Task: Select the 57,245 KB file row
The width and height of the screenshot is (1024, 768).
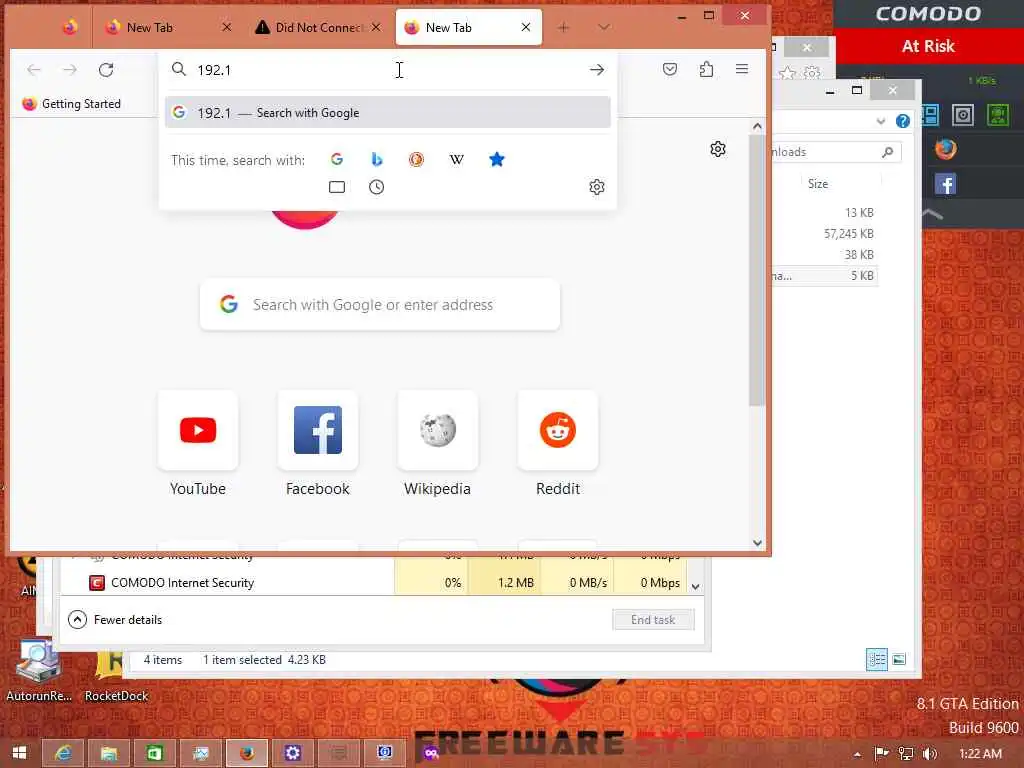Action: coord(824,233)
